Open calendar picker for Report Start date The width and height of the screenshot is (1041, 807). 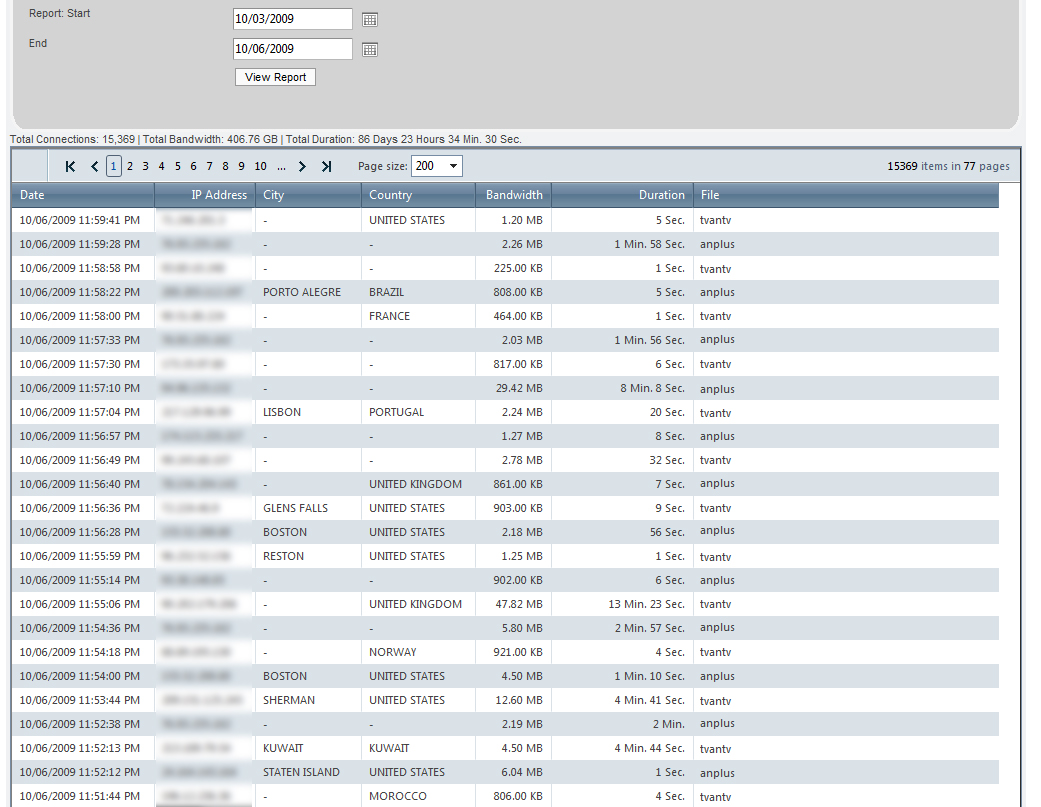pos(369,19)
